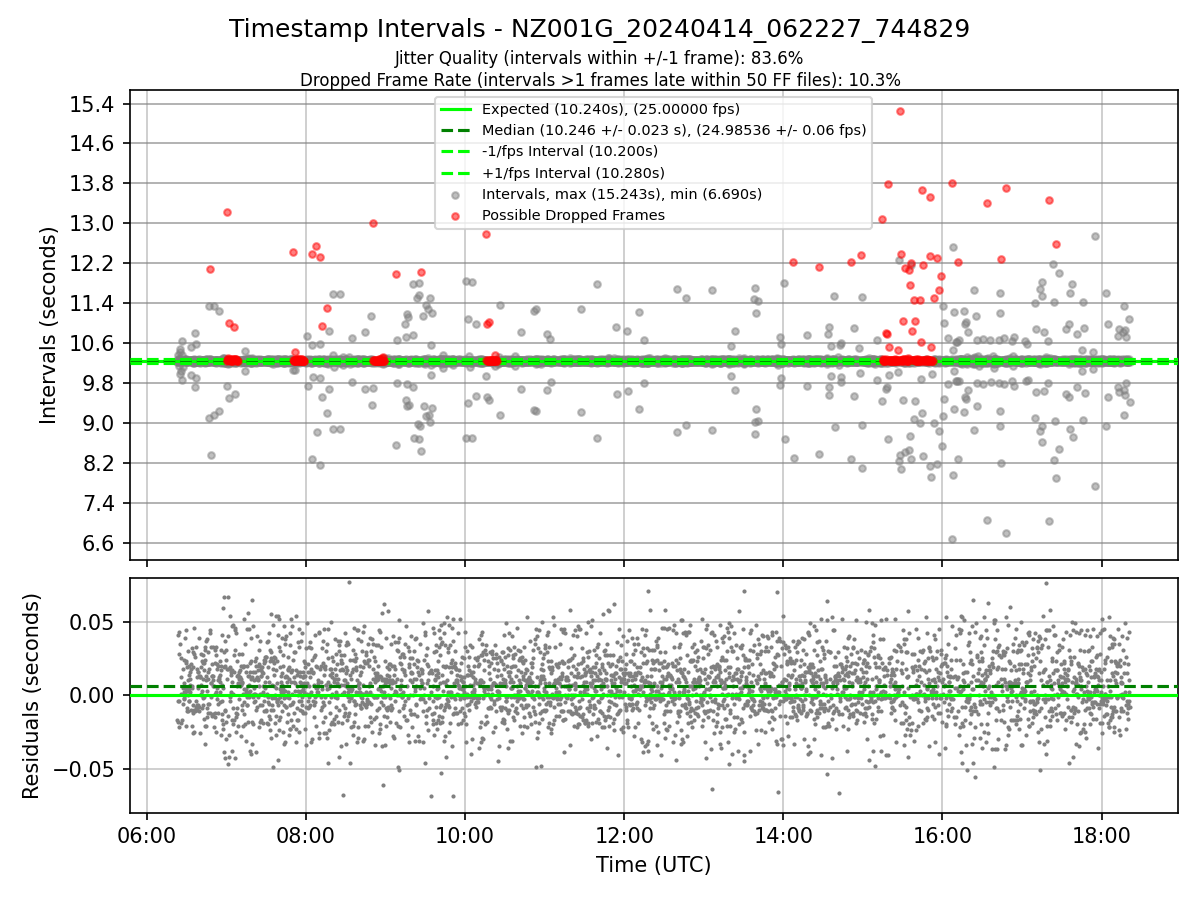The image size is (1200, 900).
Task: Click the 'Time (UTC)' x-axis label
Action: [x=654, y=865]
